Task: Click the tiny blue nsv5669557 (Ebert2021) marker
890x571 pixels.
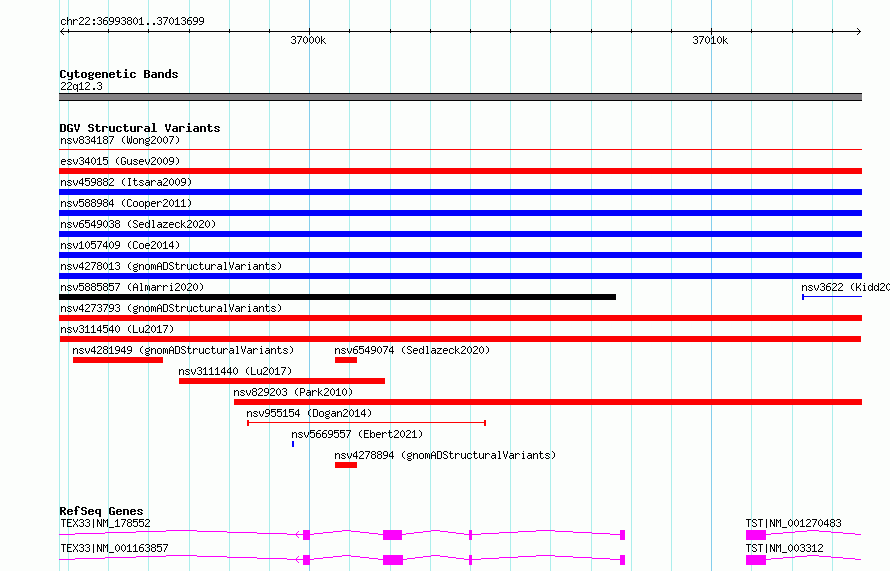Action: tap(293, 444)
